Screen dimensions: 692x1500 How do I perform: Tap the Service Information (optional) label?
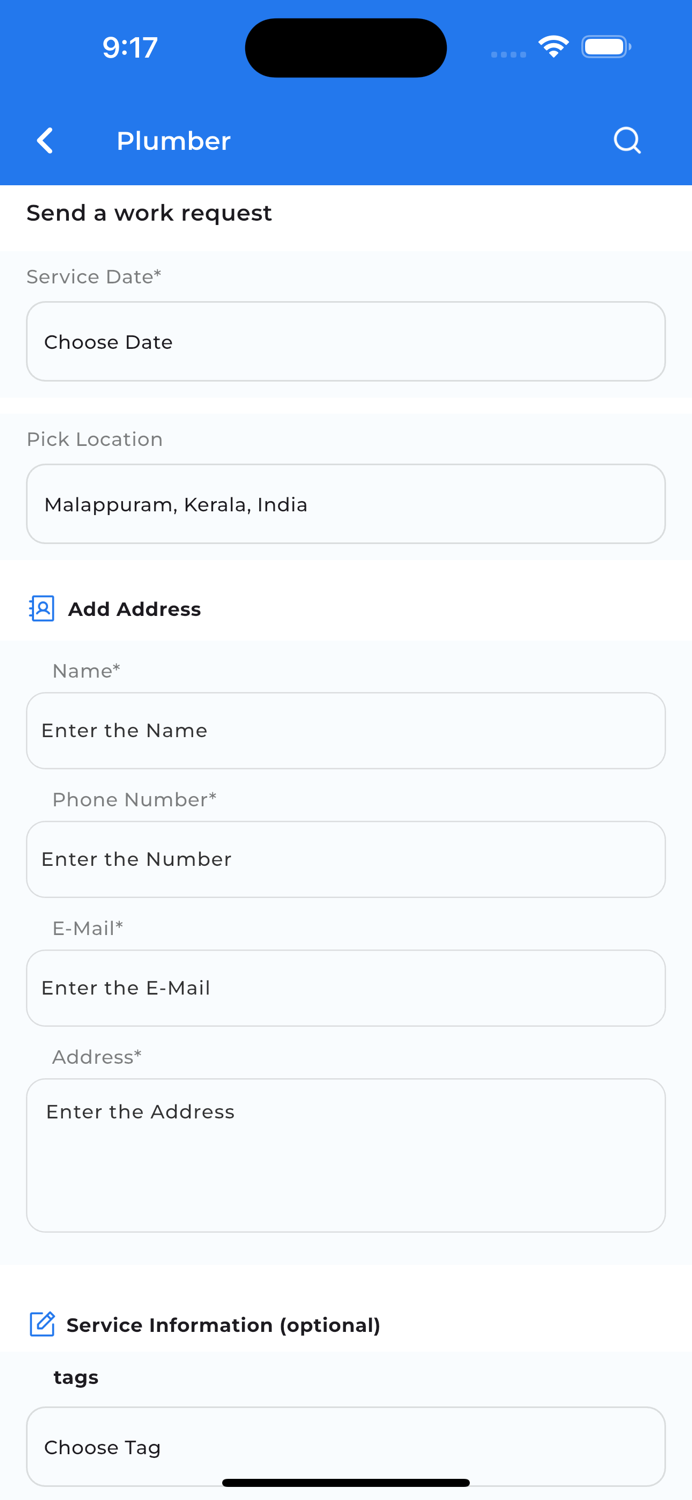[223, 1324]
